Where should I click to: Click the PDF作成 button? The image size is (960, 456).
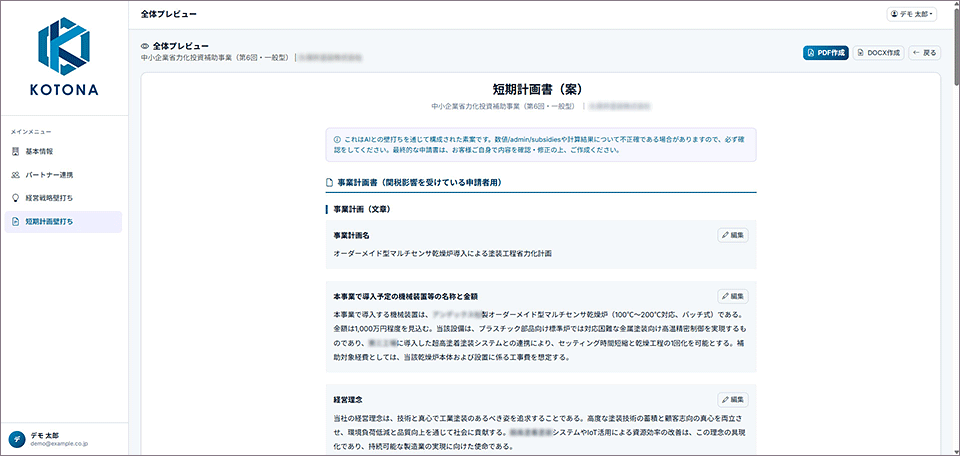click(x=826, y=53)
